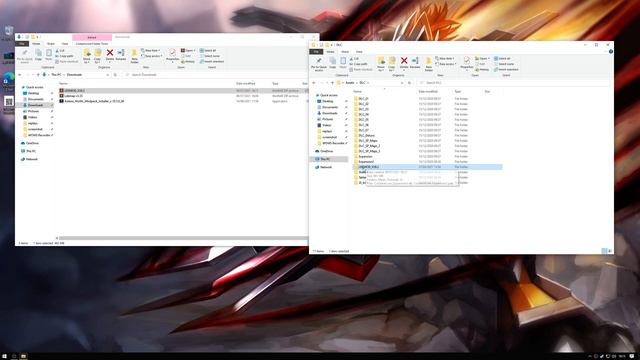Click Search Downloads field
The height and width of the screenshot is (360, 640).
pos(215,75)
